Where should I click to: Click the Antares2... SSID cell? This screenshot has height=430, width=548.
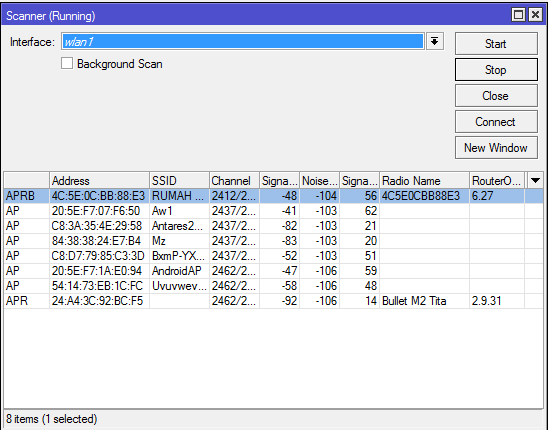[x=179, y=226]
